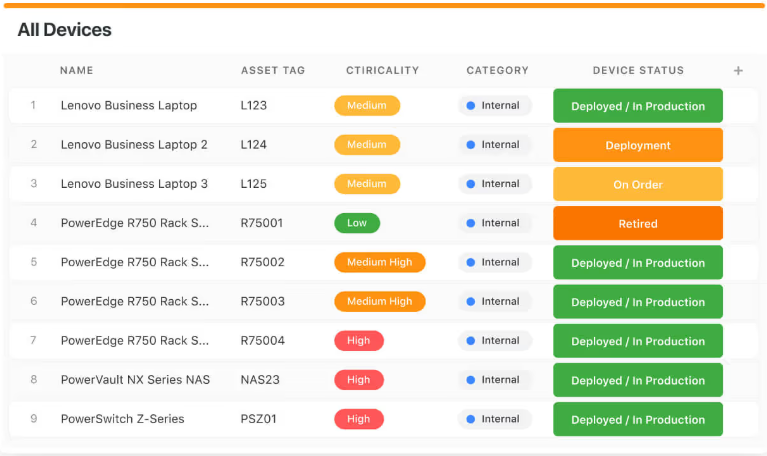Click the Device Status column header
This screenshot has height=456, width=767.
(637, 71)
